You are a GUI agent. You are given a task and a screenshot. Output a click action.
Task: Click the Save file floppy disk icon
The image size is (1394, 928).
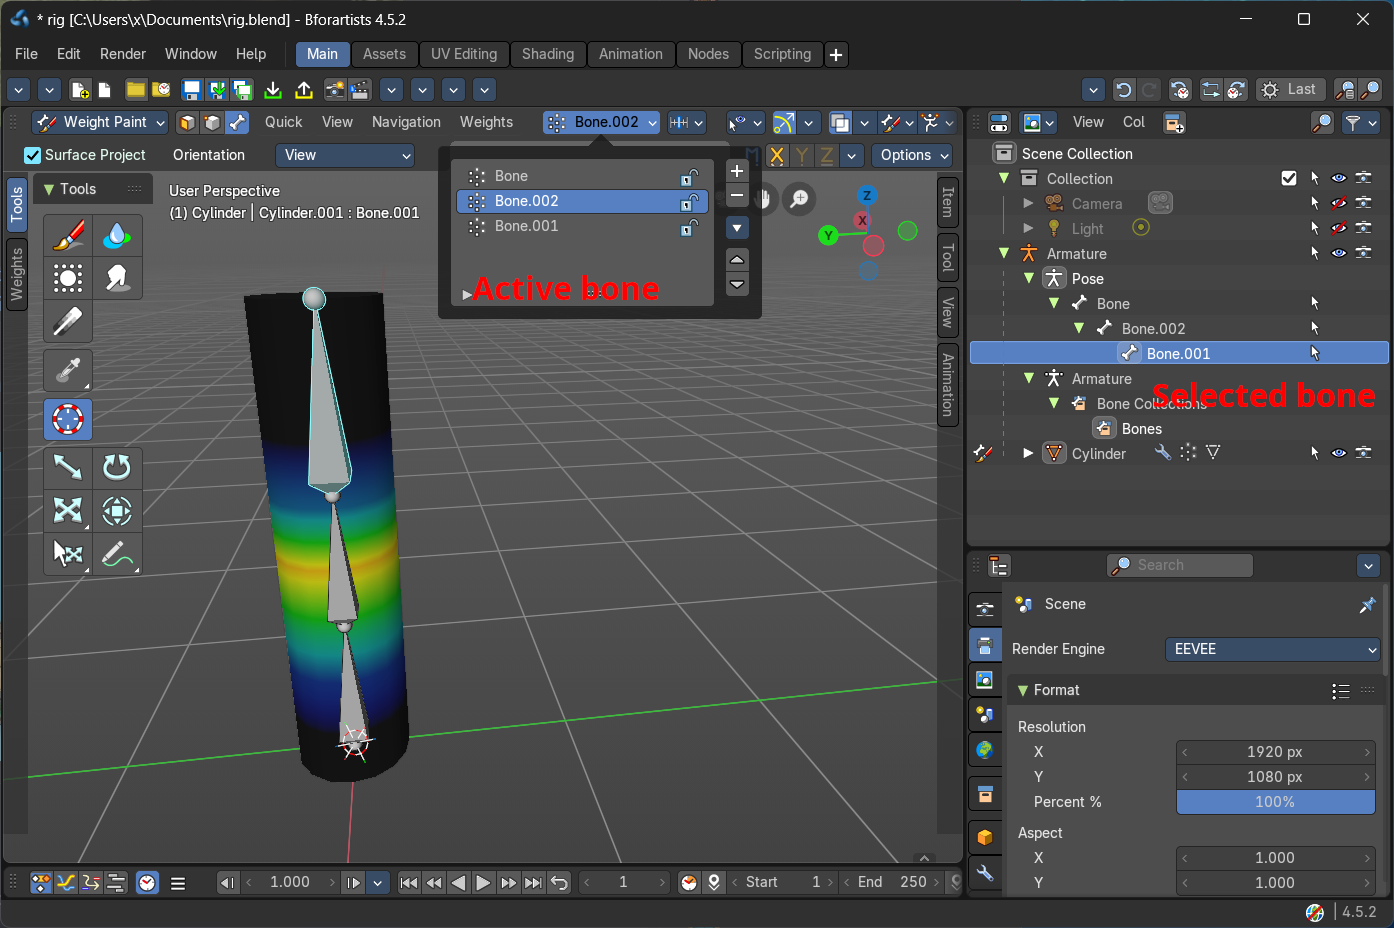(192, 90)
